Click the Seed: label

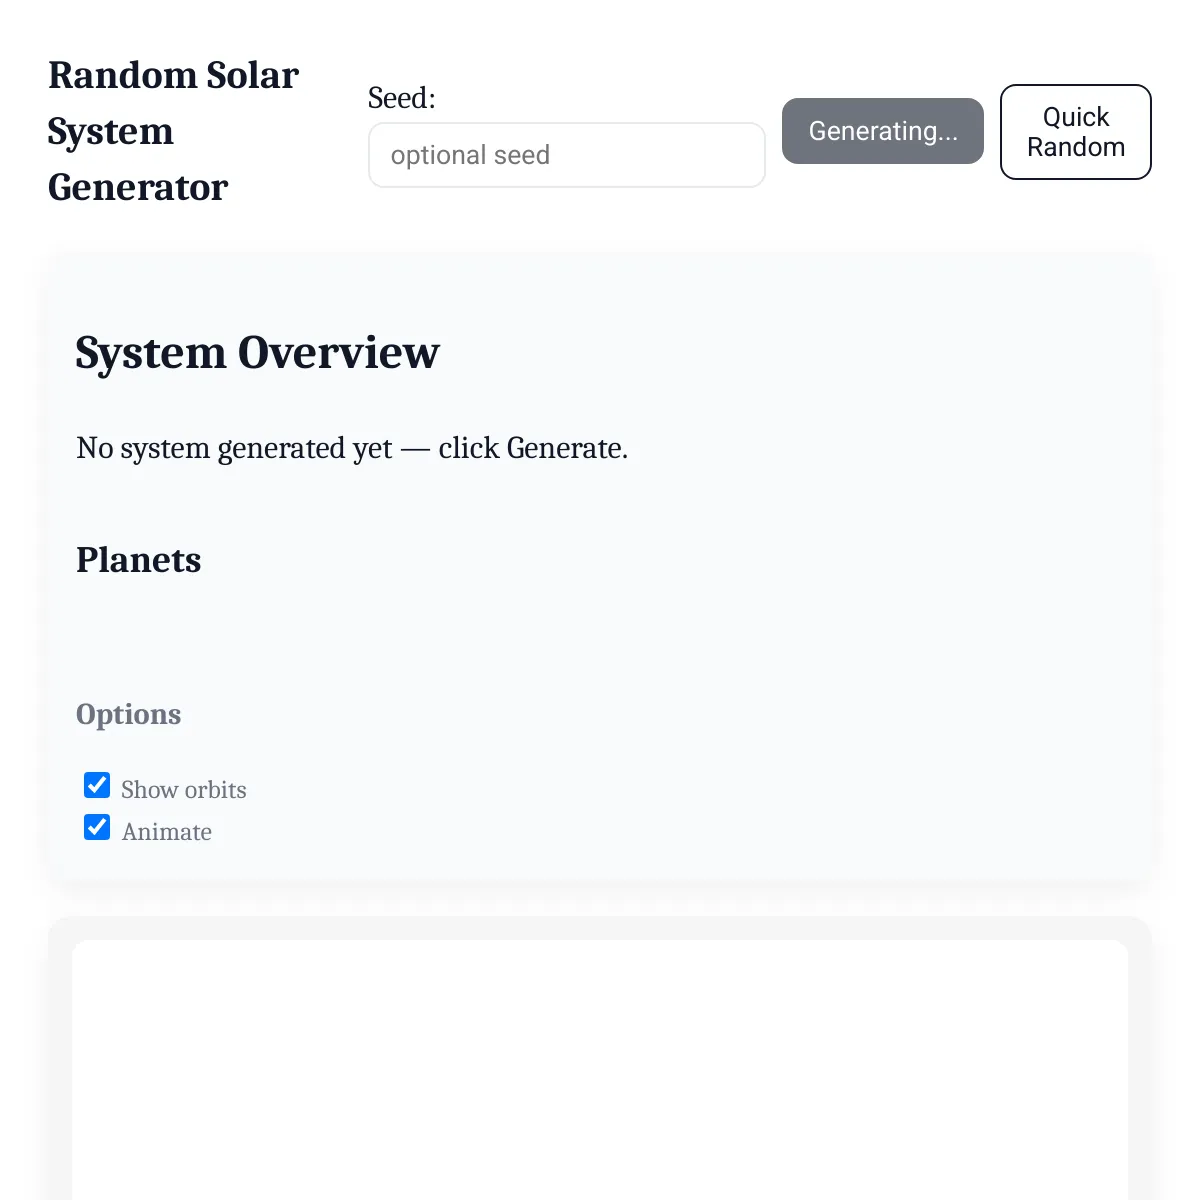[401, 97]
